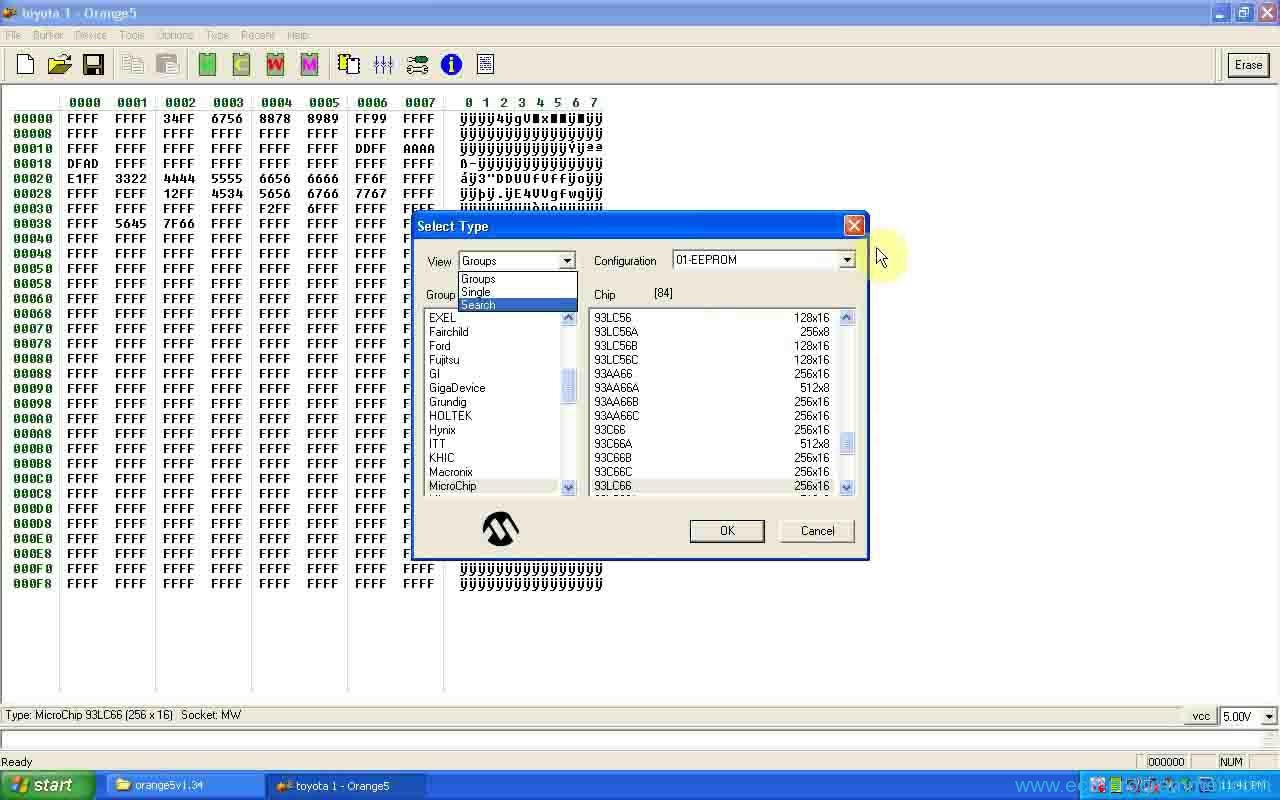Open the Buffer menu
The height and width of the screenshot is (800, 1280).
click(x=48, y=35)
